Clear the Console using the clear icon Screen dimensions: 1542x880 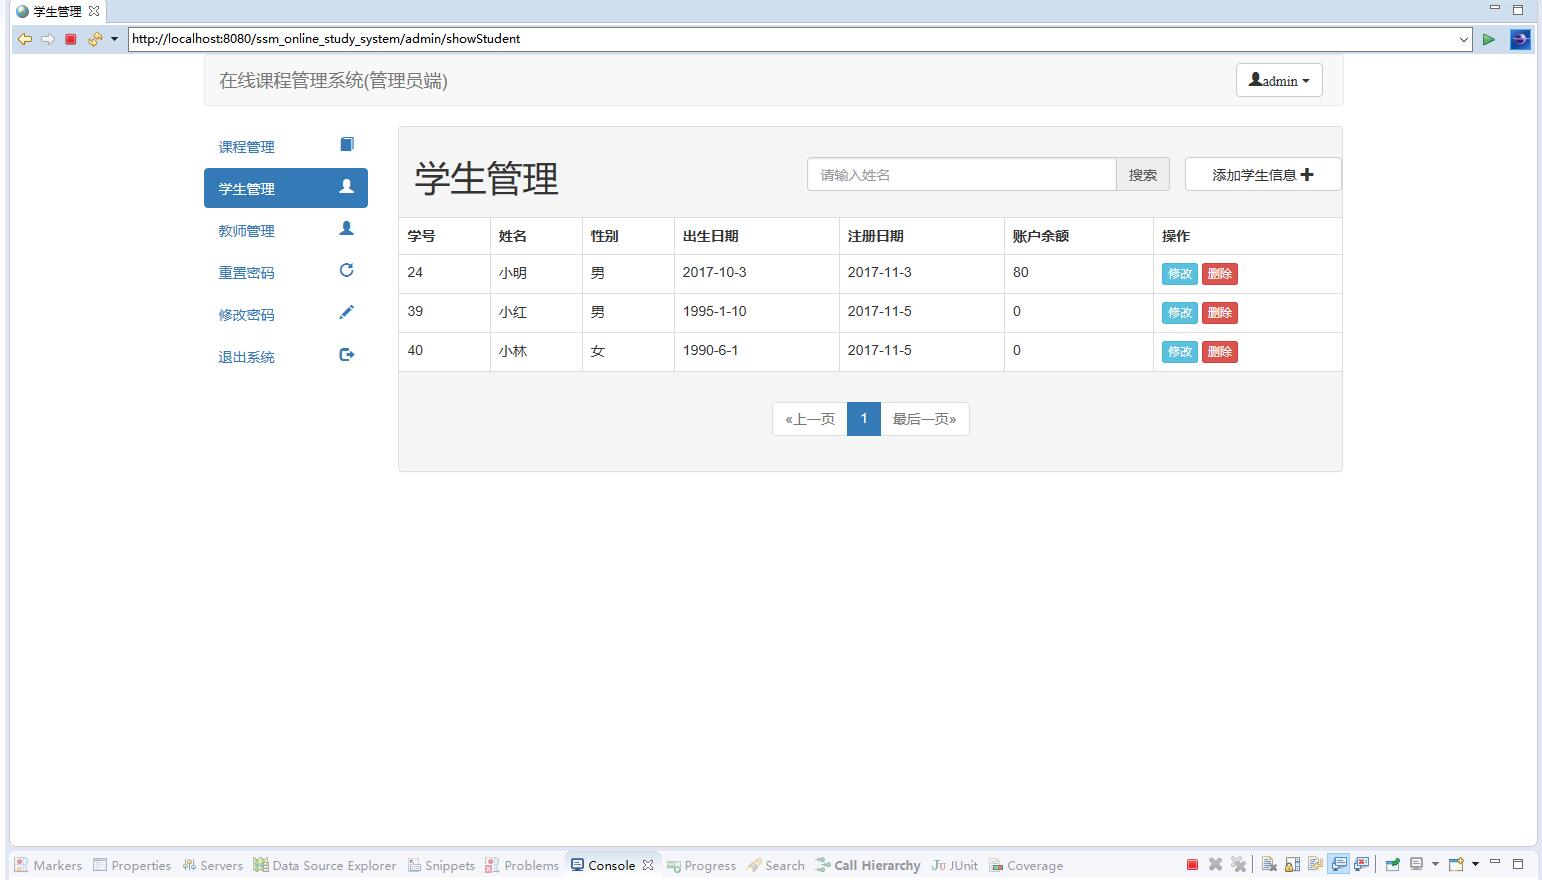1269,863
